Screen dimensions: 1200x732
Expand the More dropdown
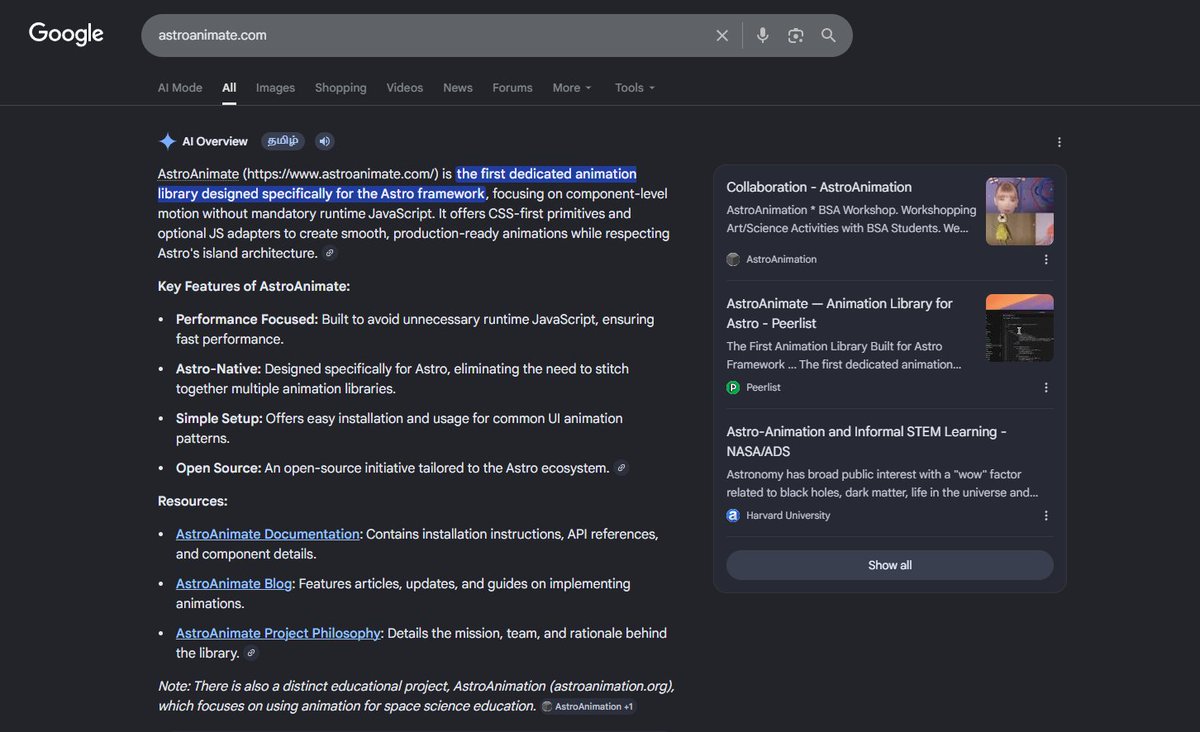pyautogui.click(x=572, y=88)
